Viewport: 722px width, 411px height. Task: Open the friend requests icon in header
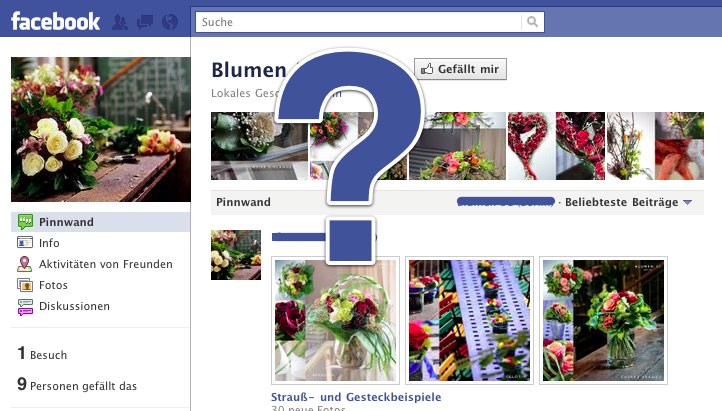click(x=120, y=22)
